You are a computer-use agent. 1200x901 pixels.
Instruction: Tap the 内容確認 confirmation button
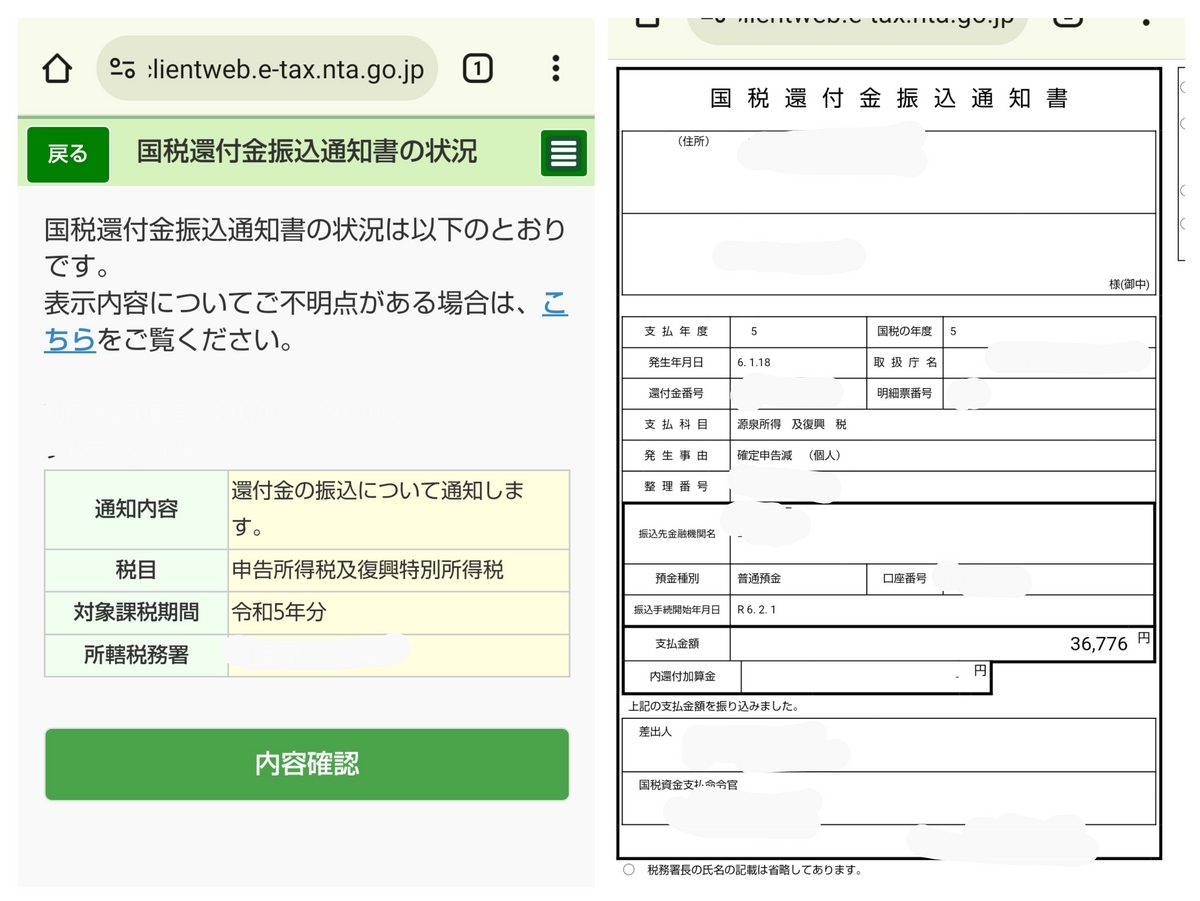306,764
